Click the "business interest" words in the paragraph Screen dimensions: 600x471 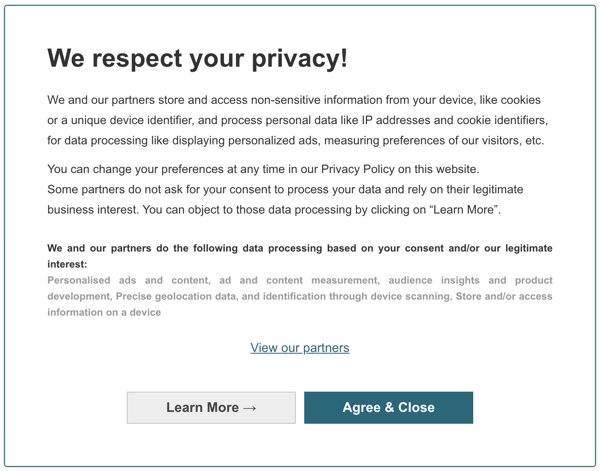[92, 210]
